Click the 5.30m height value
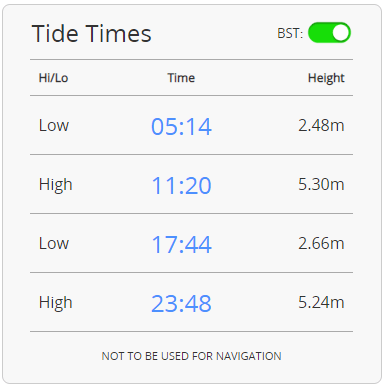This screenshot has width=386, height=389. click(x=321, y=184)
